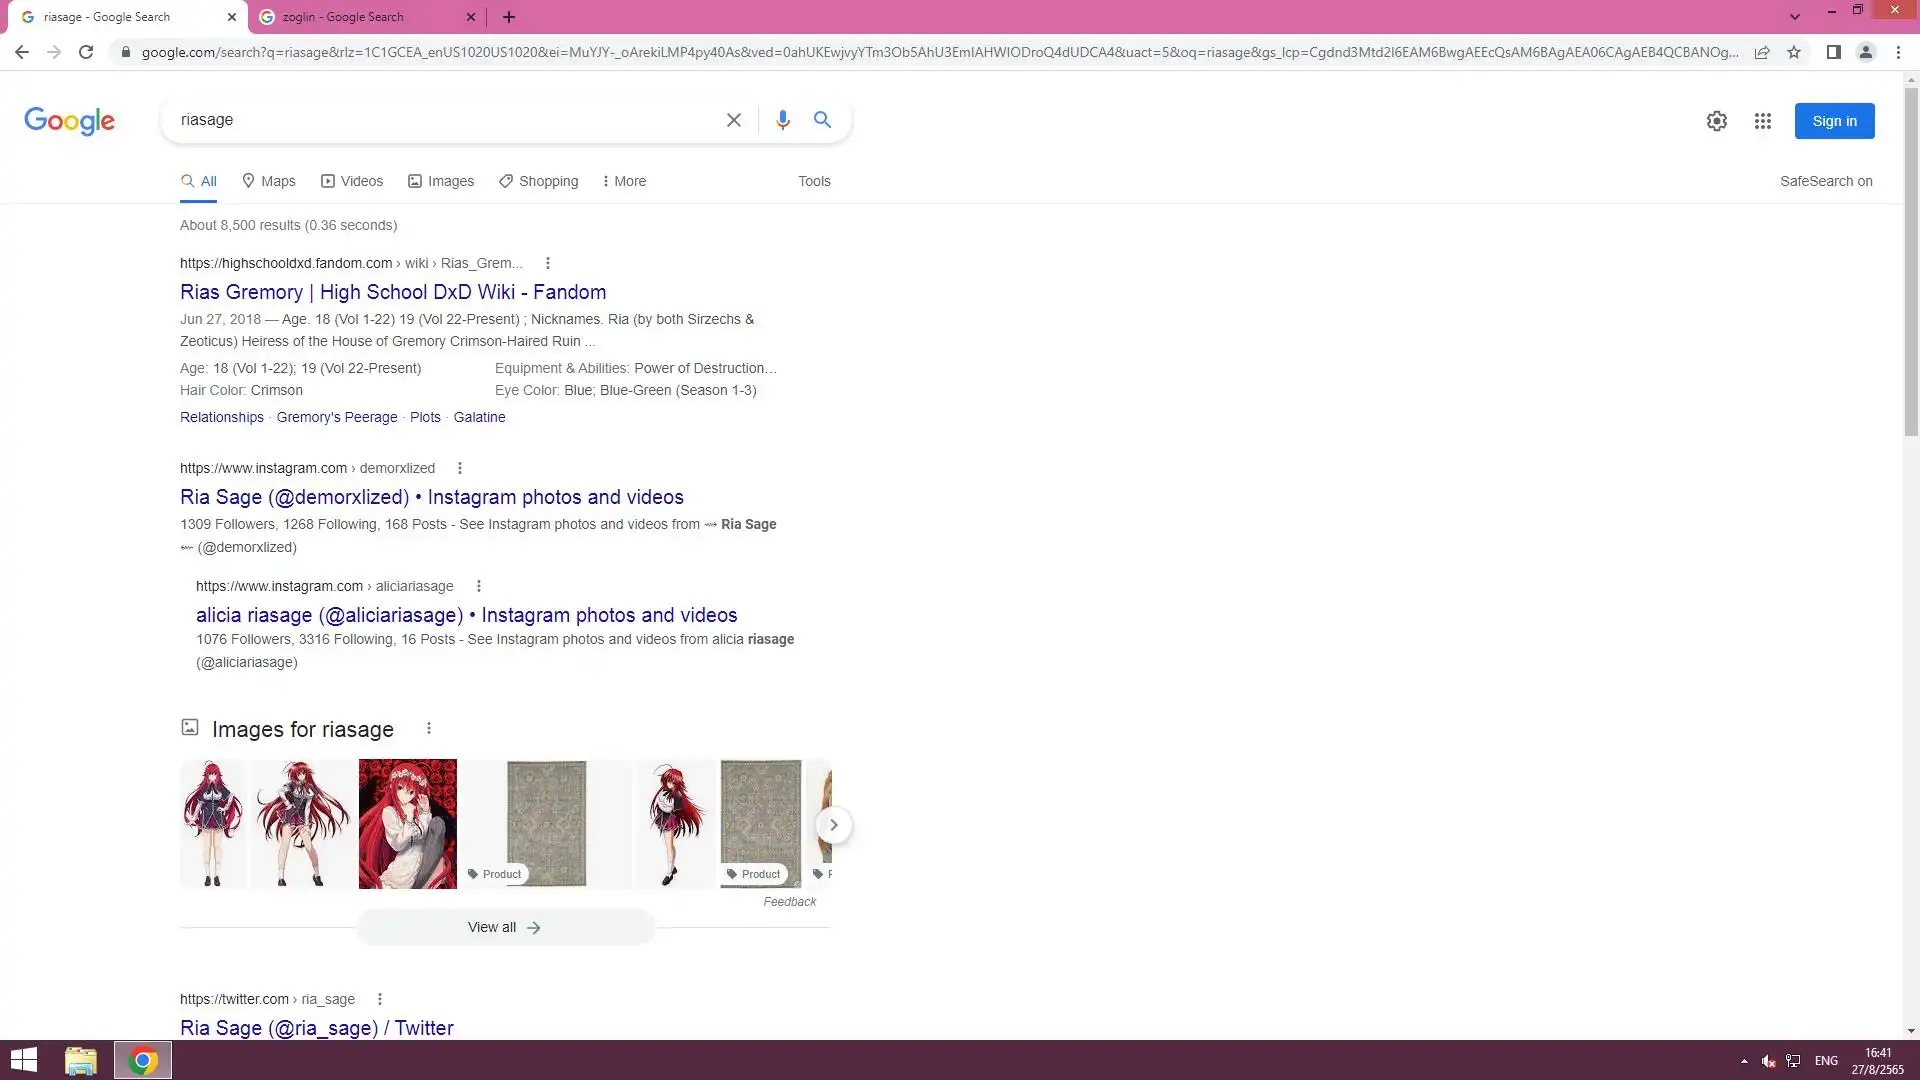Open Rias Gremory High School DxD Wiki link
Screen dimensions: 1920x1080
click(392, 292)
